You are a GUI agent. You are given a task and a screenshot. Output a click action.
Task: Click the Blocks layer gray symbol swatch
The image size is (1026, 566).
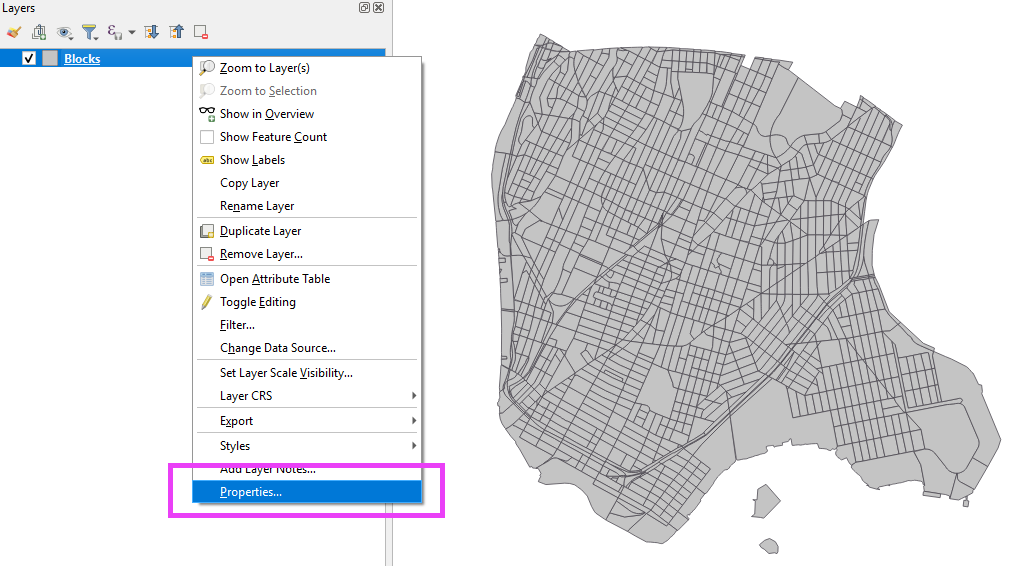(x=50, y=58)
